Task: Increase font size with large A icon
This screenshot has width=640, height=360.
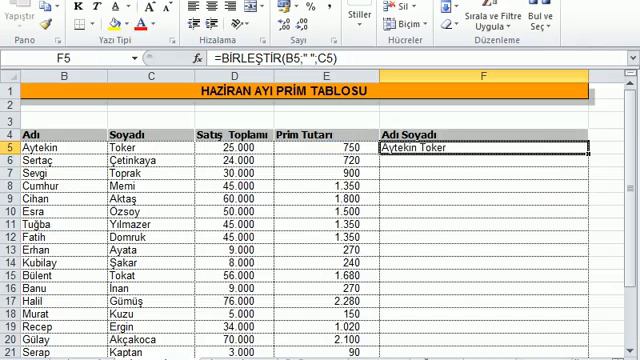Action: [x=149, y=7]
